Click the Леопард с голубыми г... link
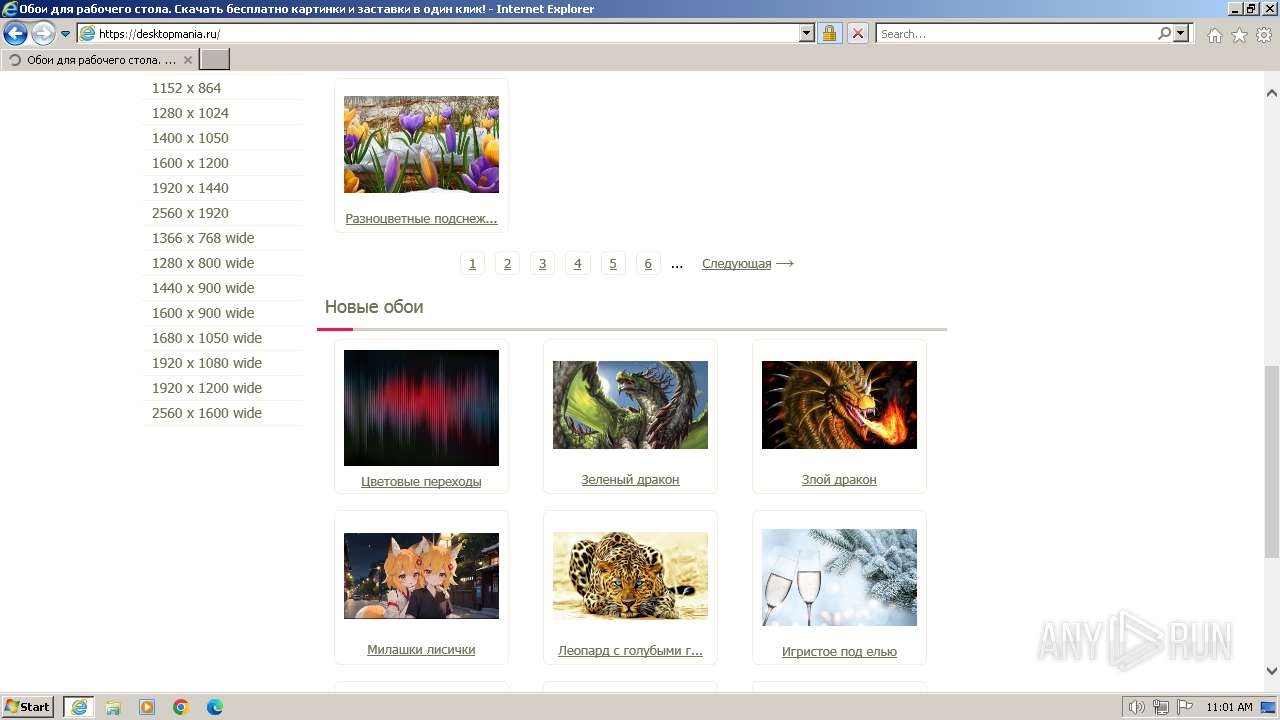Screen dimensions: 1280x720 630,651
